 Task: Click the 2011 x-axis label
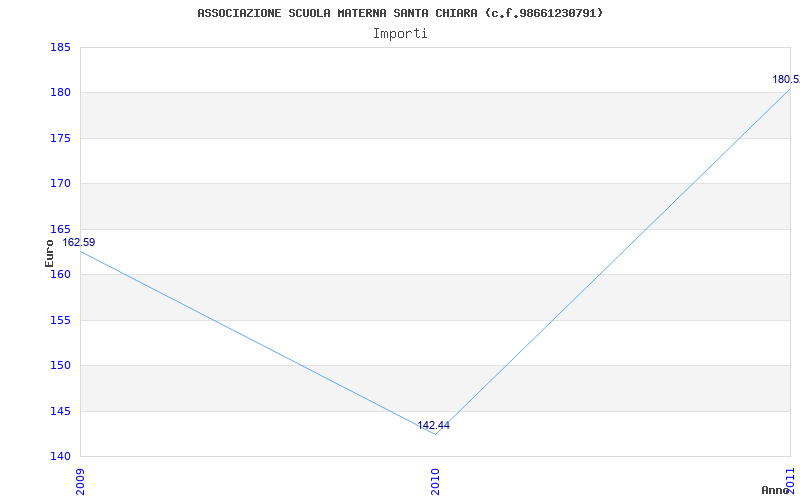(790, 481)
